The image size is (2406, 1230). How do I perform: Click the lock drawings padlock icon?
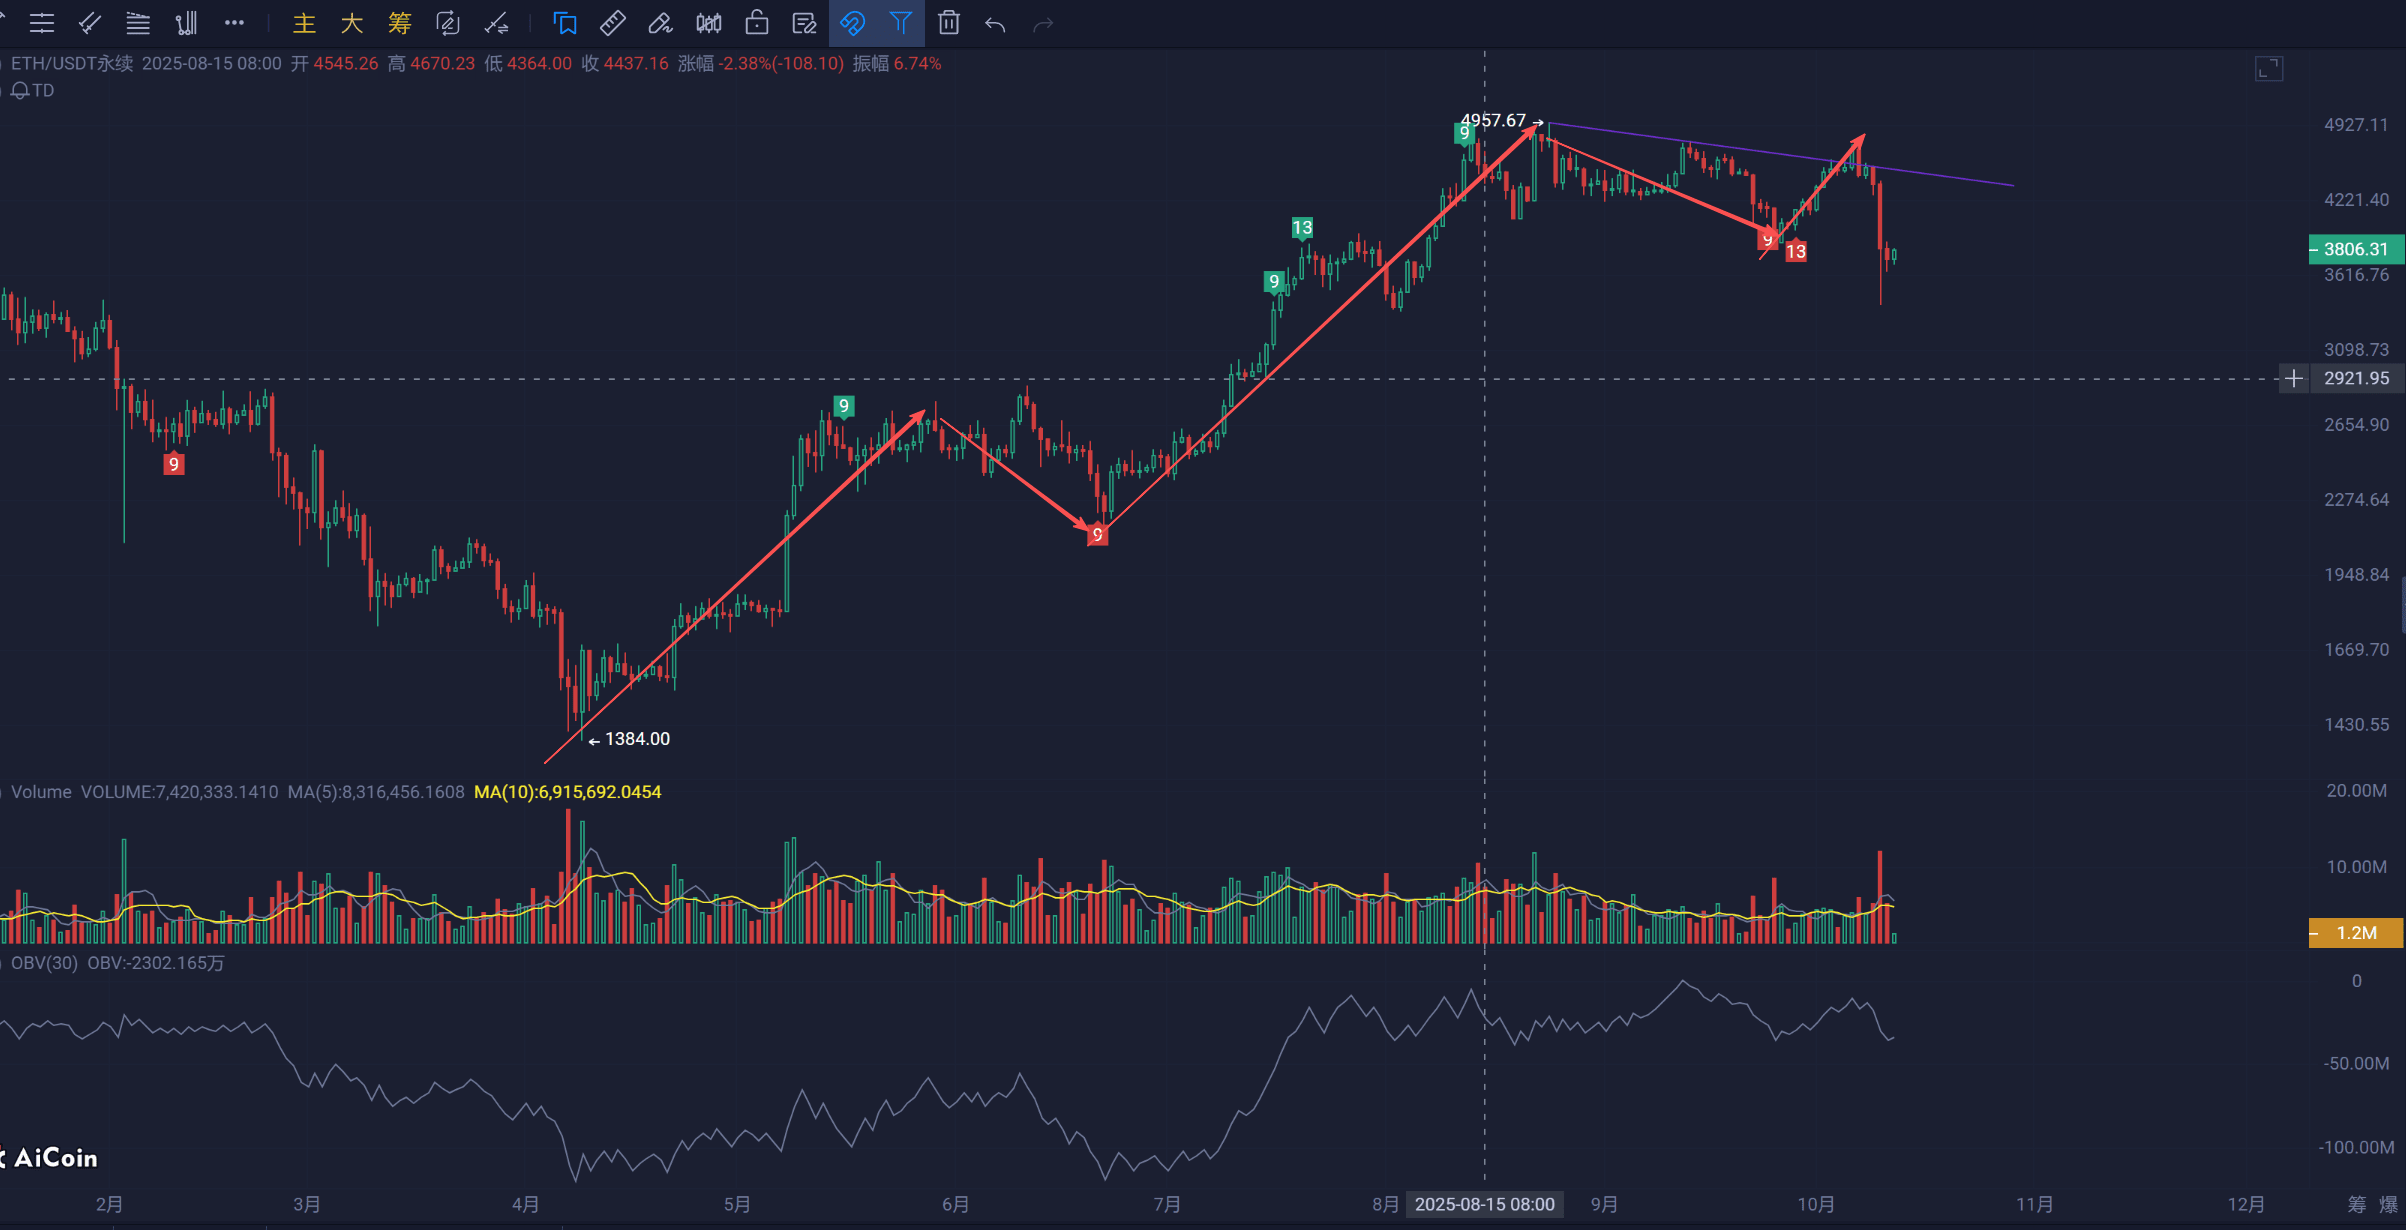coord(757,23)
